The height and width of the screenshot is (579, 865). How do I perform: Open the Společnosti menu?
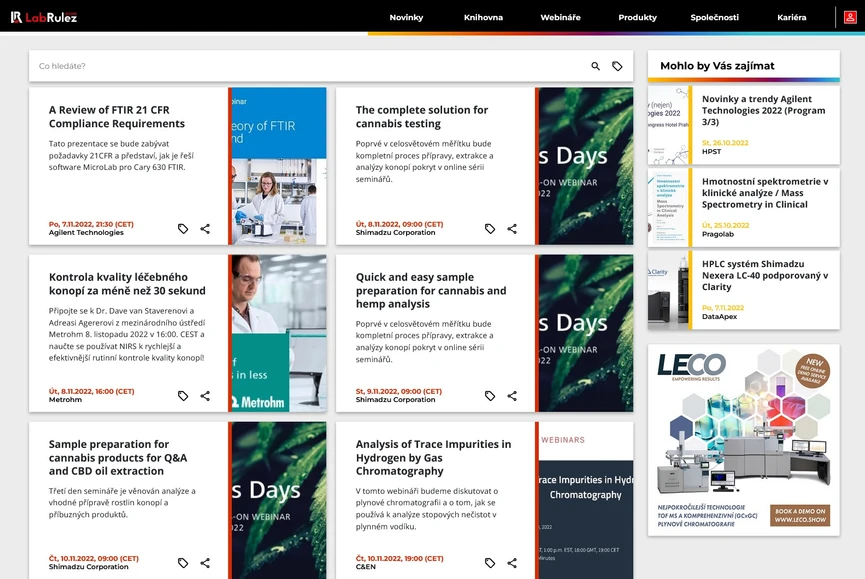[x=714, y=17]
